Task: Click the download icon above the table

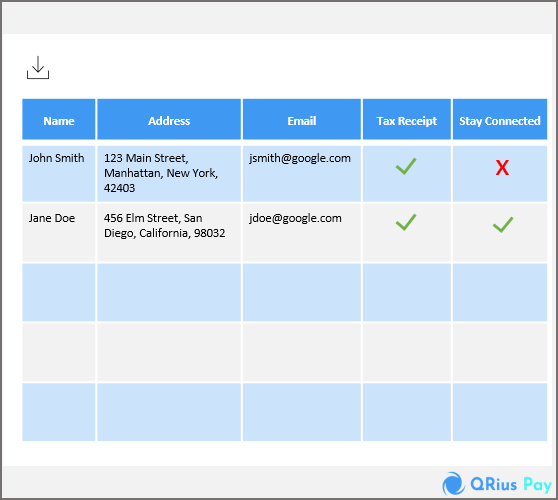Action: tap(38, 67)
